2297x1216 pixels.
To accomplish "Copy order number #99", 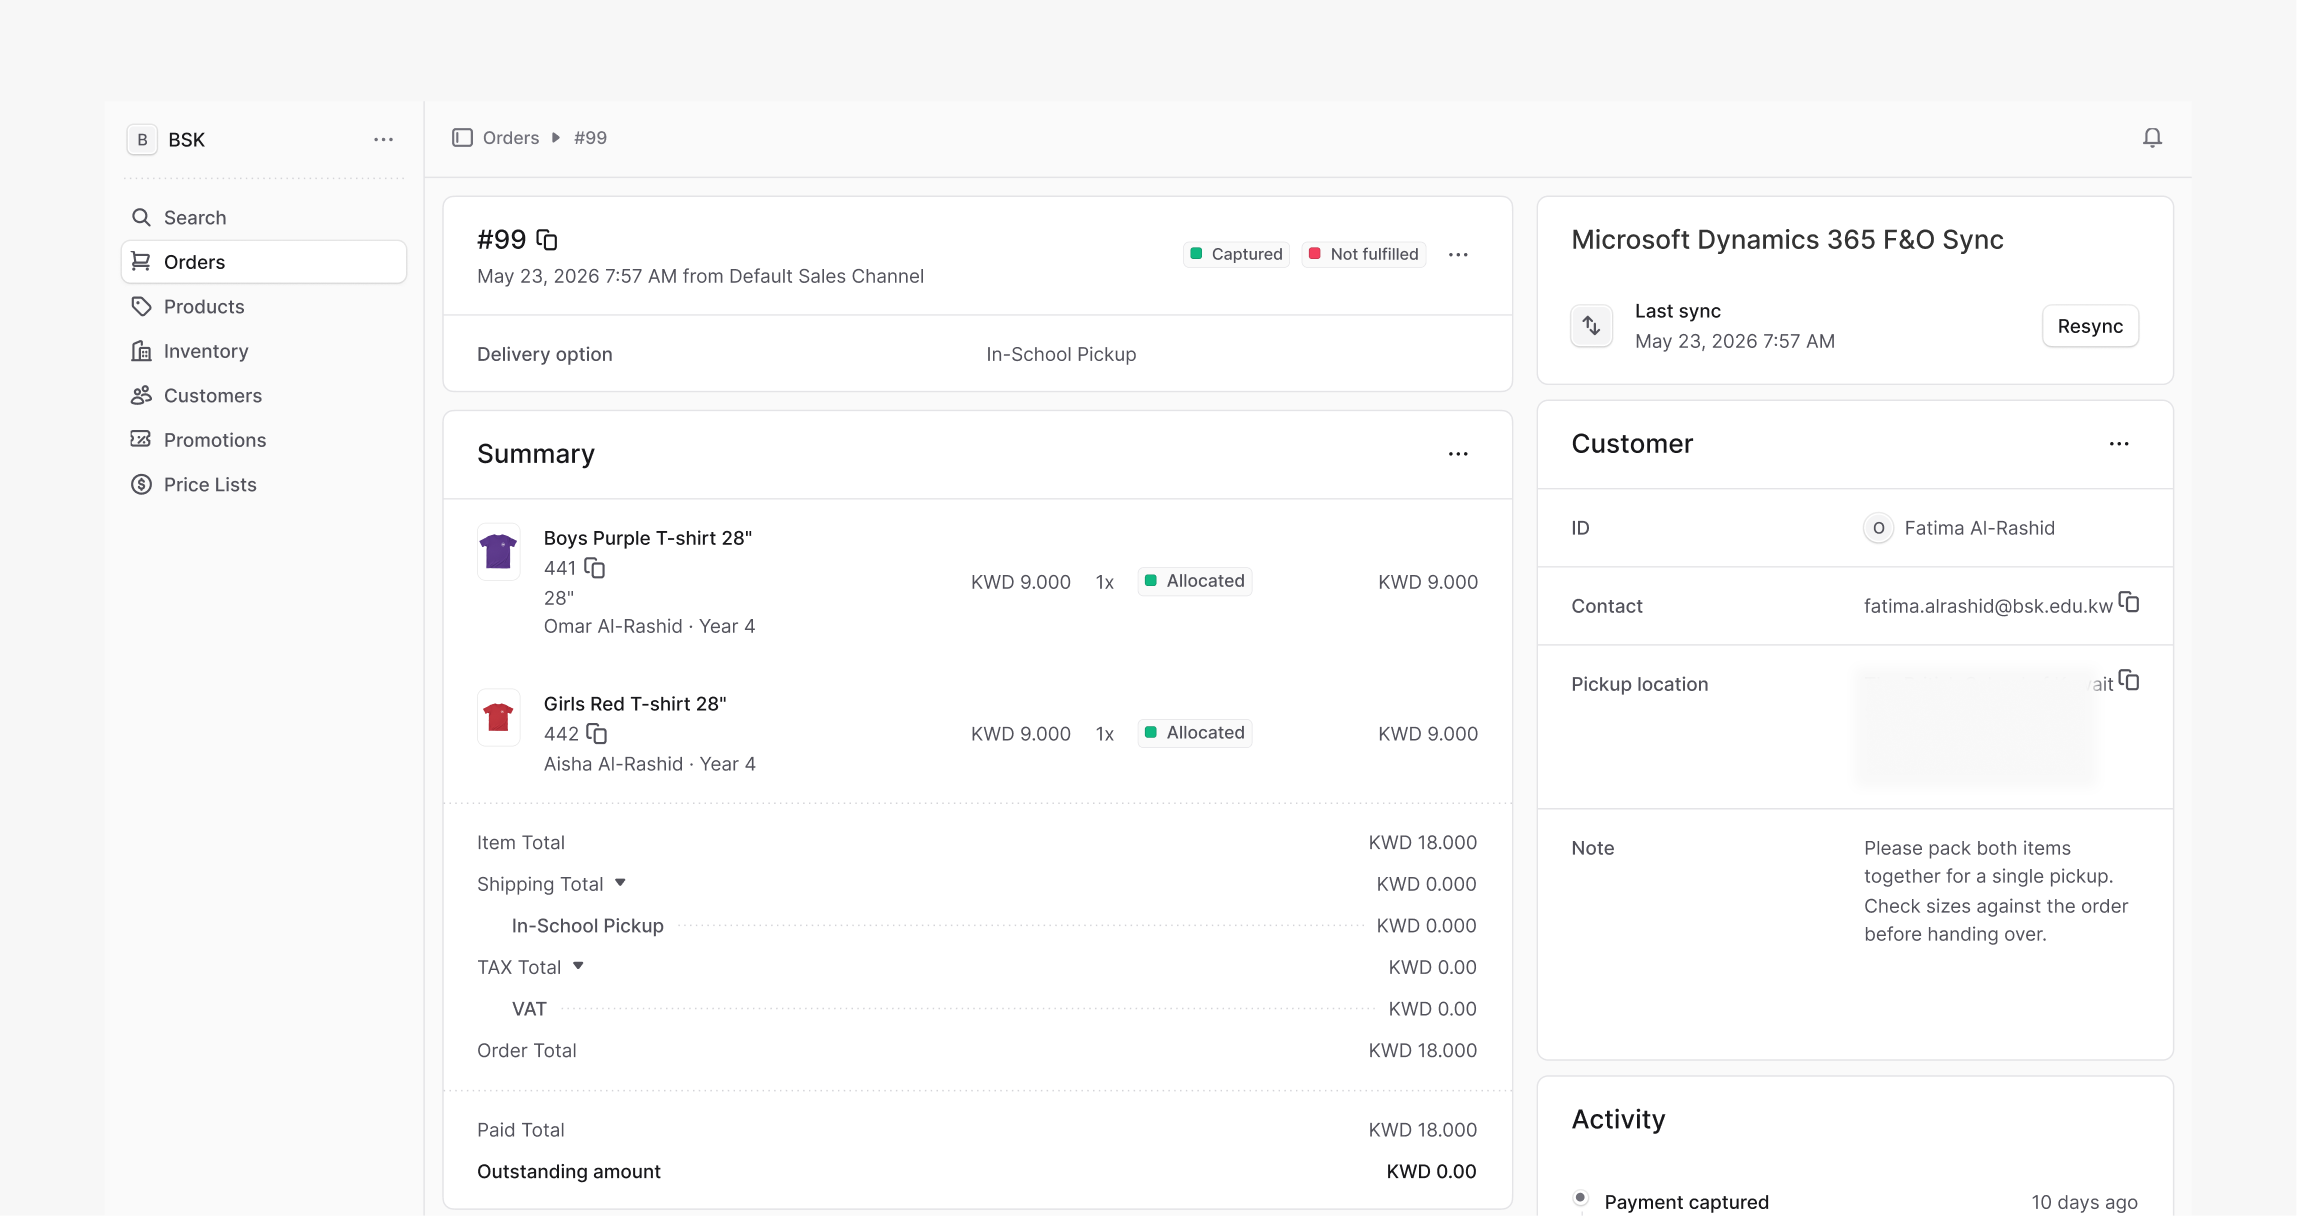I will coord(547,240).
